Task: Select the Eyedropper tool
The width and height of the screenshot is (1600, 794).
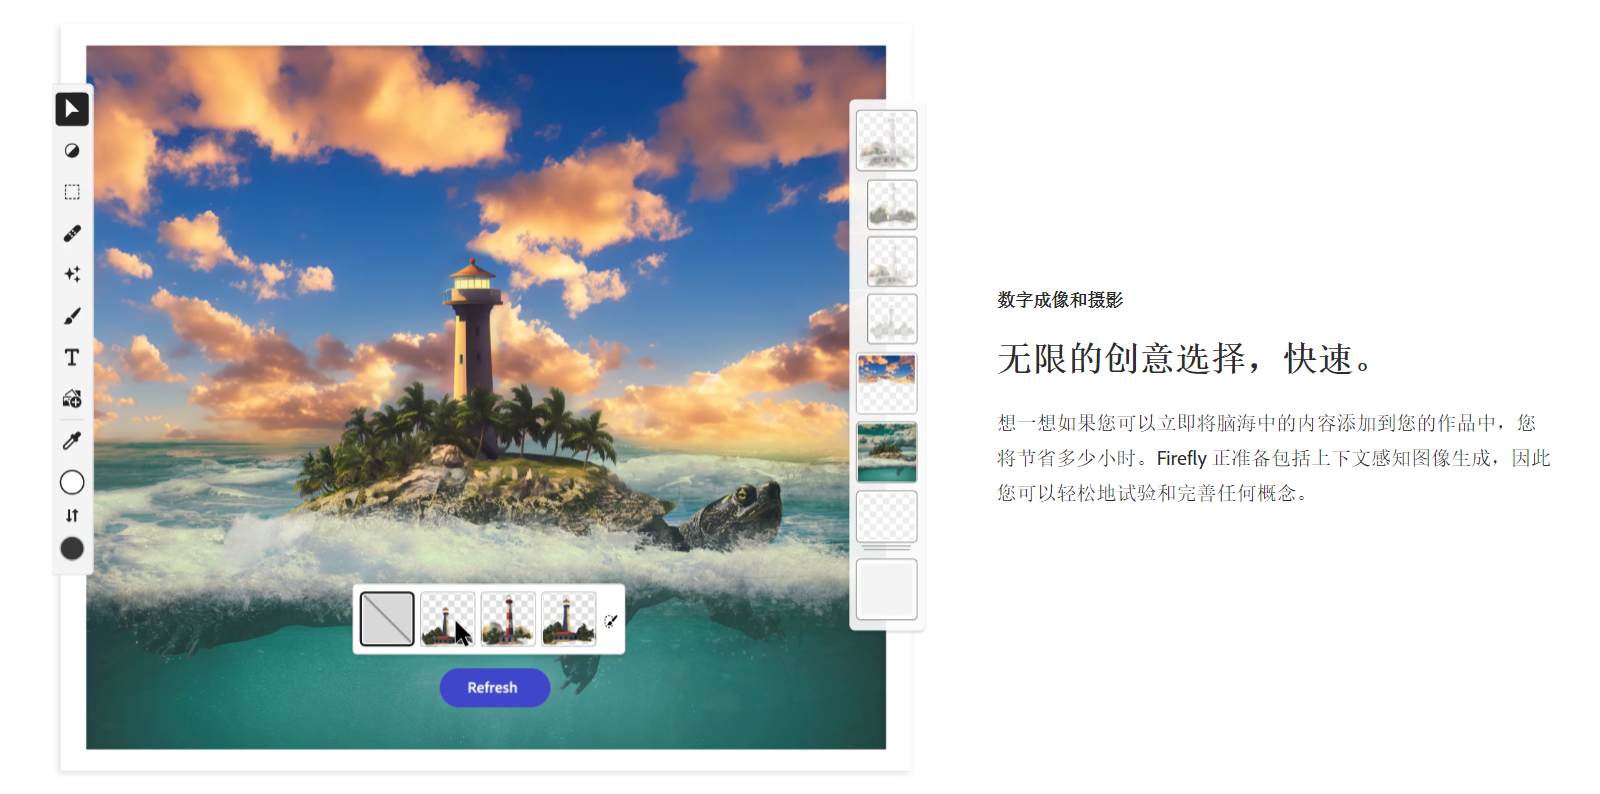Action: [x=72, y=440]
